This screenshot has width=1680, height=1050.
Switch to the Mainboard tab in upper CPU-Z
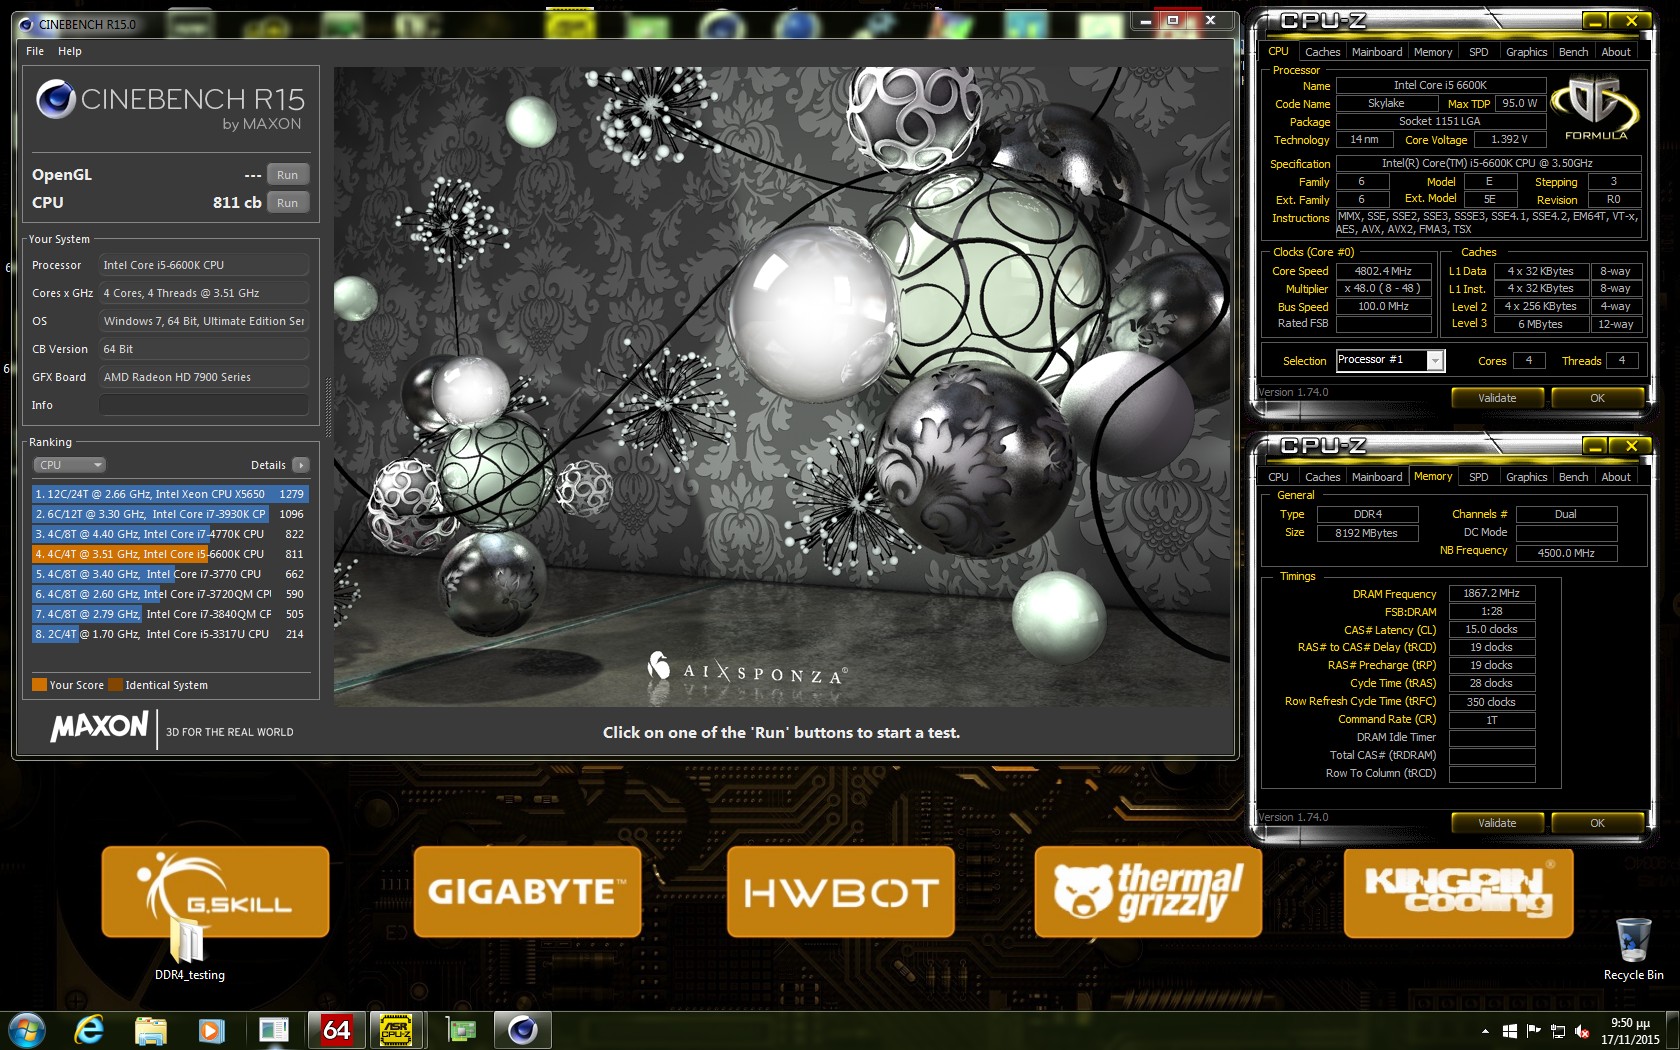click(x=1376, y=52)
